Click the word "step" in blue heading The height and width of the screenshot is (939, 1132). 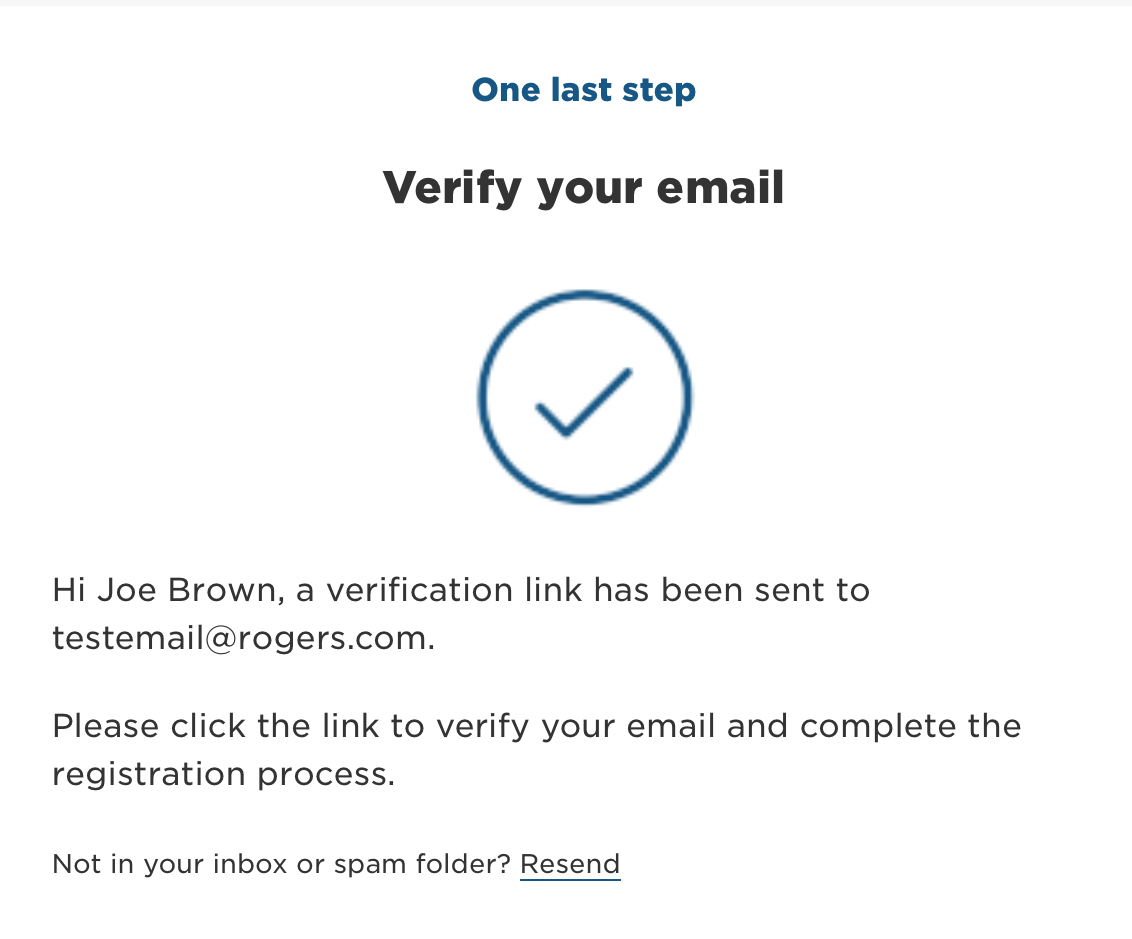tap(657, 90)
